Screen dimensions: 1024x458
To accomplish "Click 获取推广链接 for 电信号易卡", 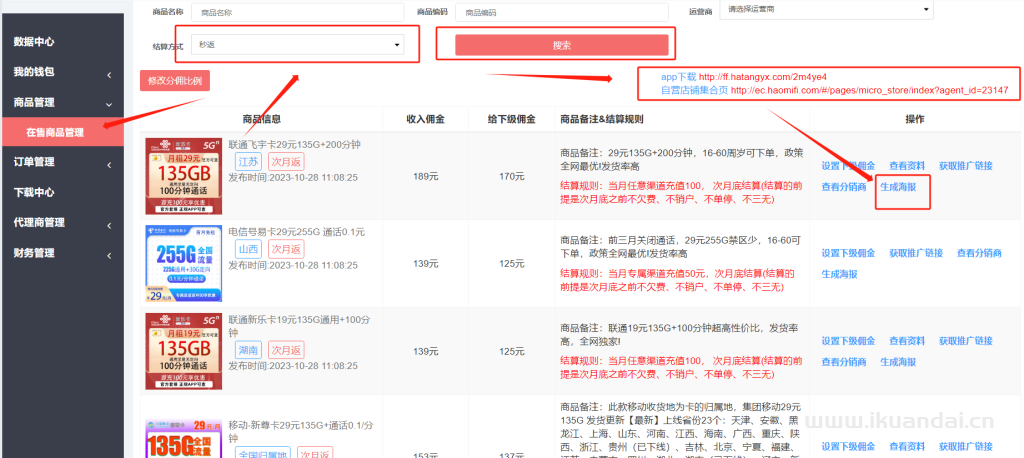I will click(916, 254).
